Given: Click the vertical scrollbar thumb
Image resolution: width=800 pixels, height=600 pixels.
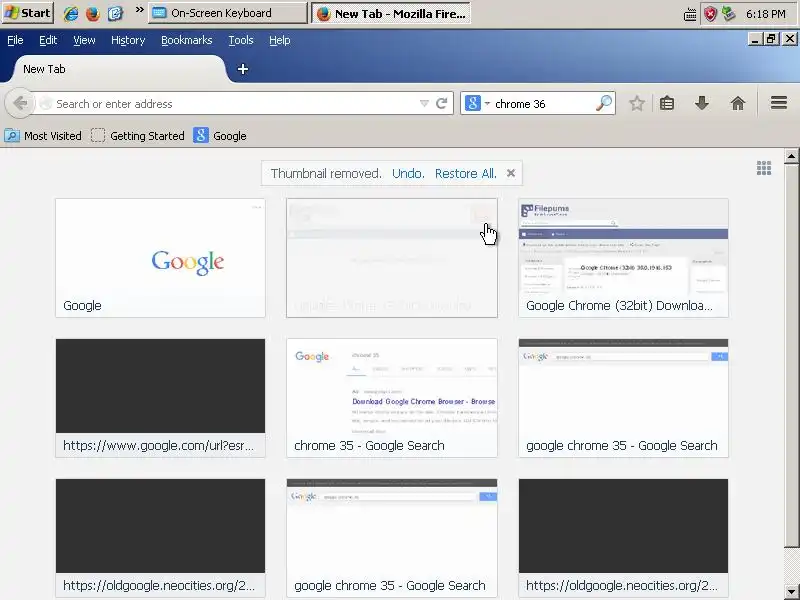Looking at the screenshot, I should tap(791, 355).
